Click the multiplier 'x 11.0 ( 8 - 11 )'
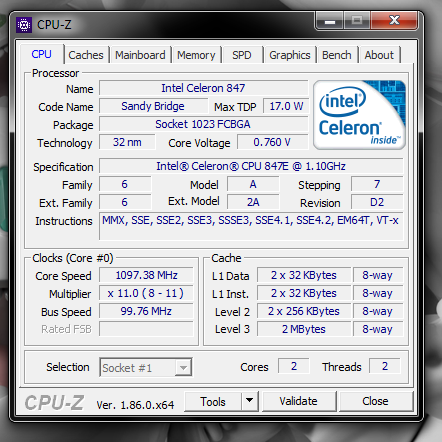This screenshot has height=442, width=442. pyautogui.click(x=146, y=293)
